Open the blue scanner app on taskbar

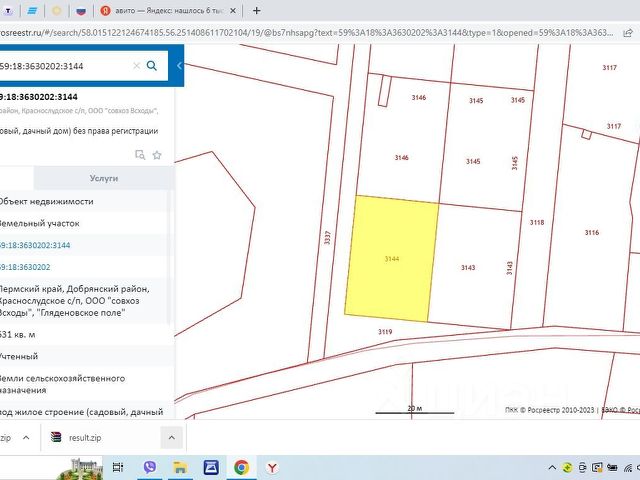[211, 467]
